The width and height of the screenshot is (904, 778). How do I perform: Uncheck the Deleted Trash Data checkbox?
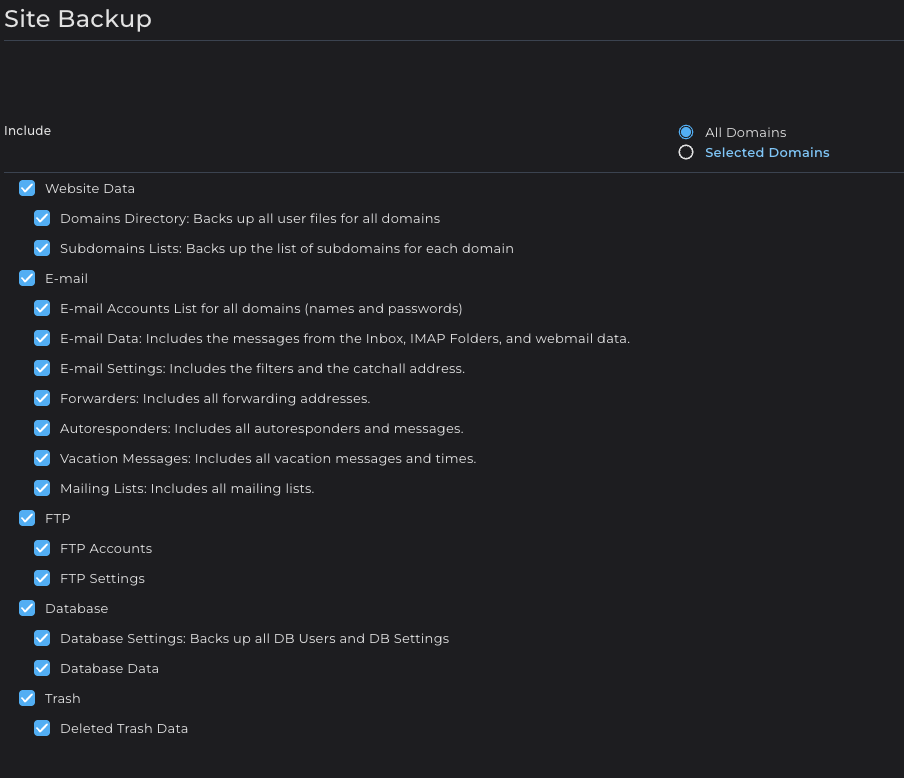point(42,728)
